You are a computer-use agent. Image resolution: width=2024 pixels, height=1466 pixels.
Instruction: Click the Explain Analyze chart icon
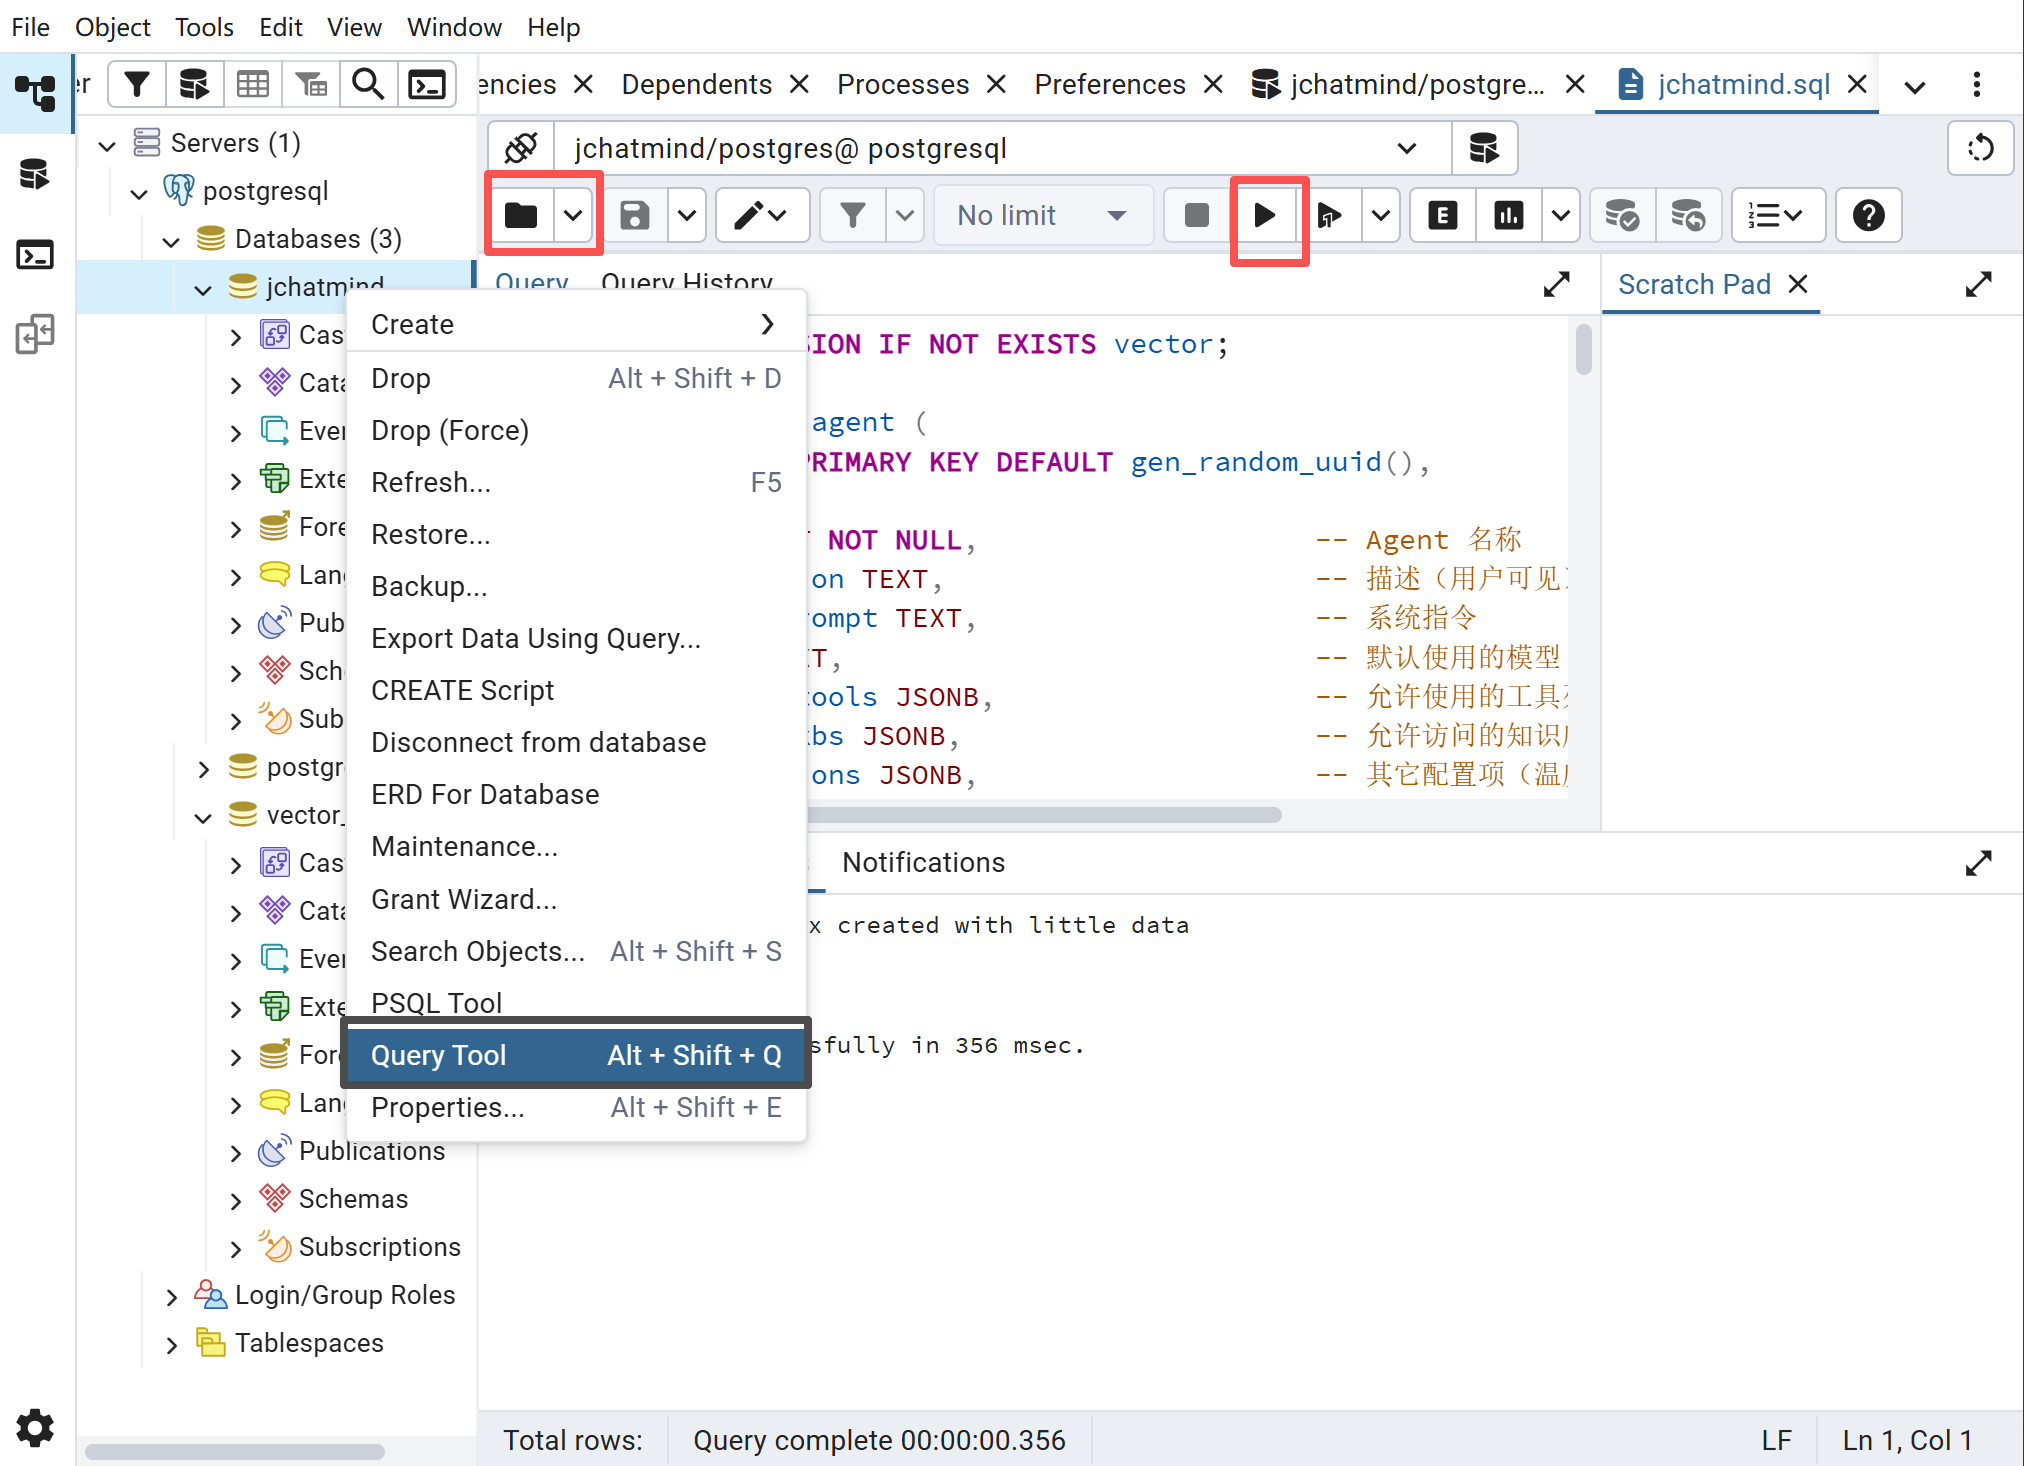point(1508,215)
